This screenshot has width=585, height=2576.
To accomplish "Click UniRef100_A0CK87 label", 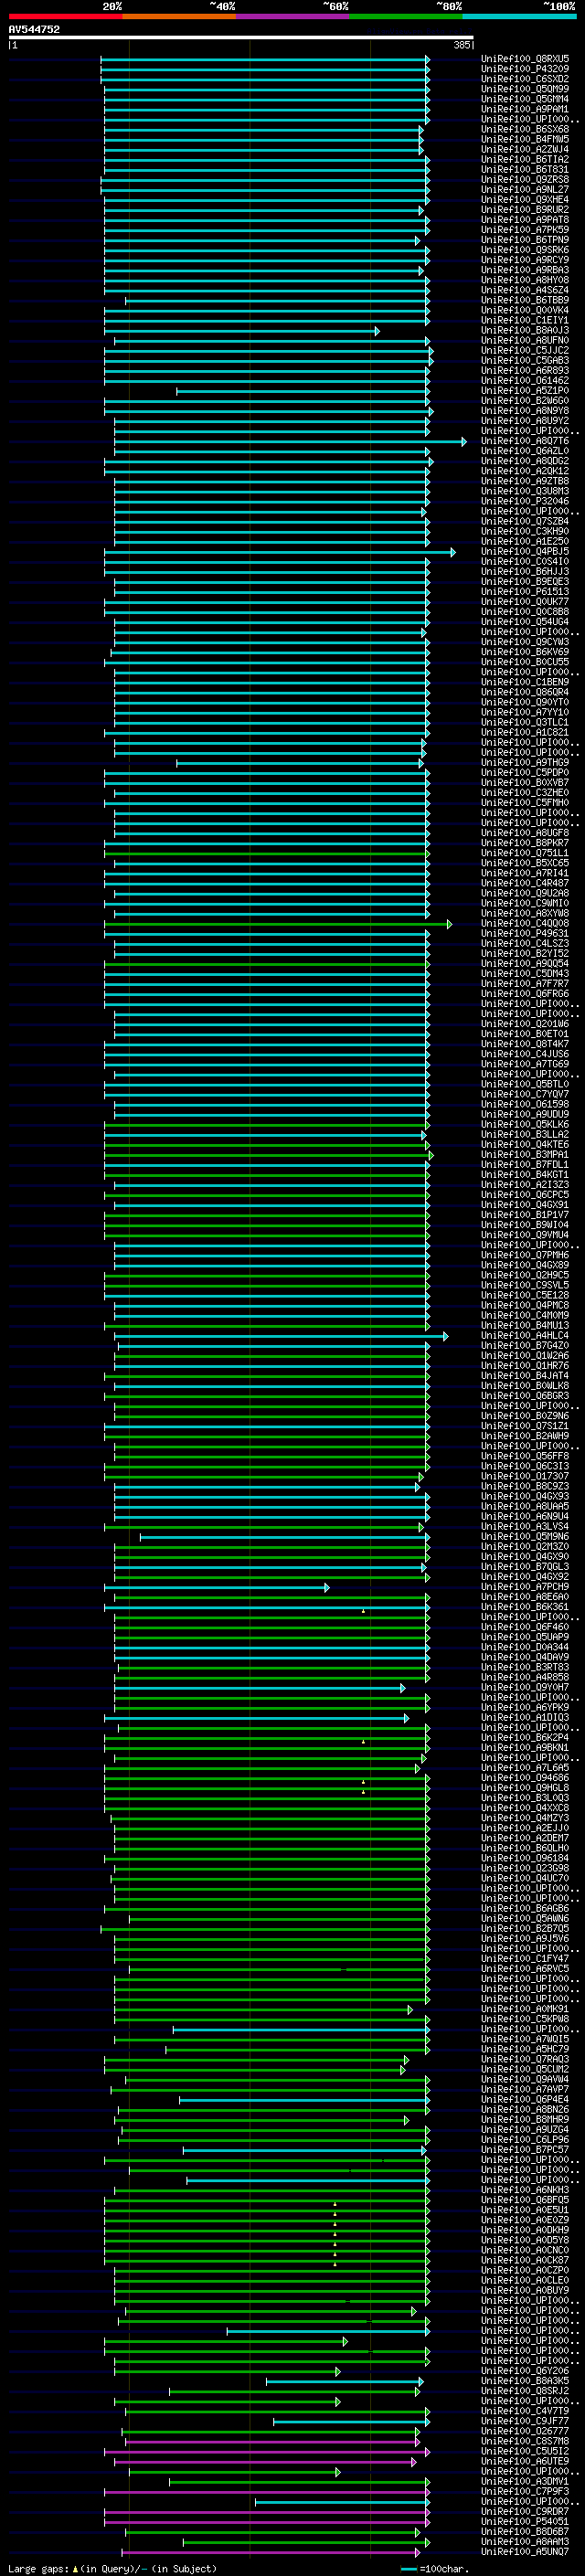I will [x=525, y=2260].
